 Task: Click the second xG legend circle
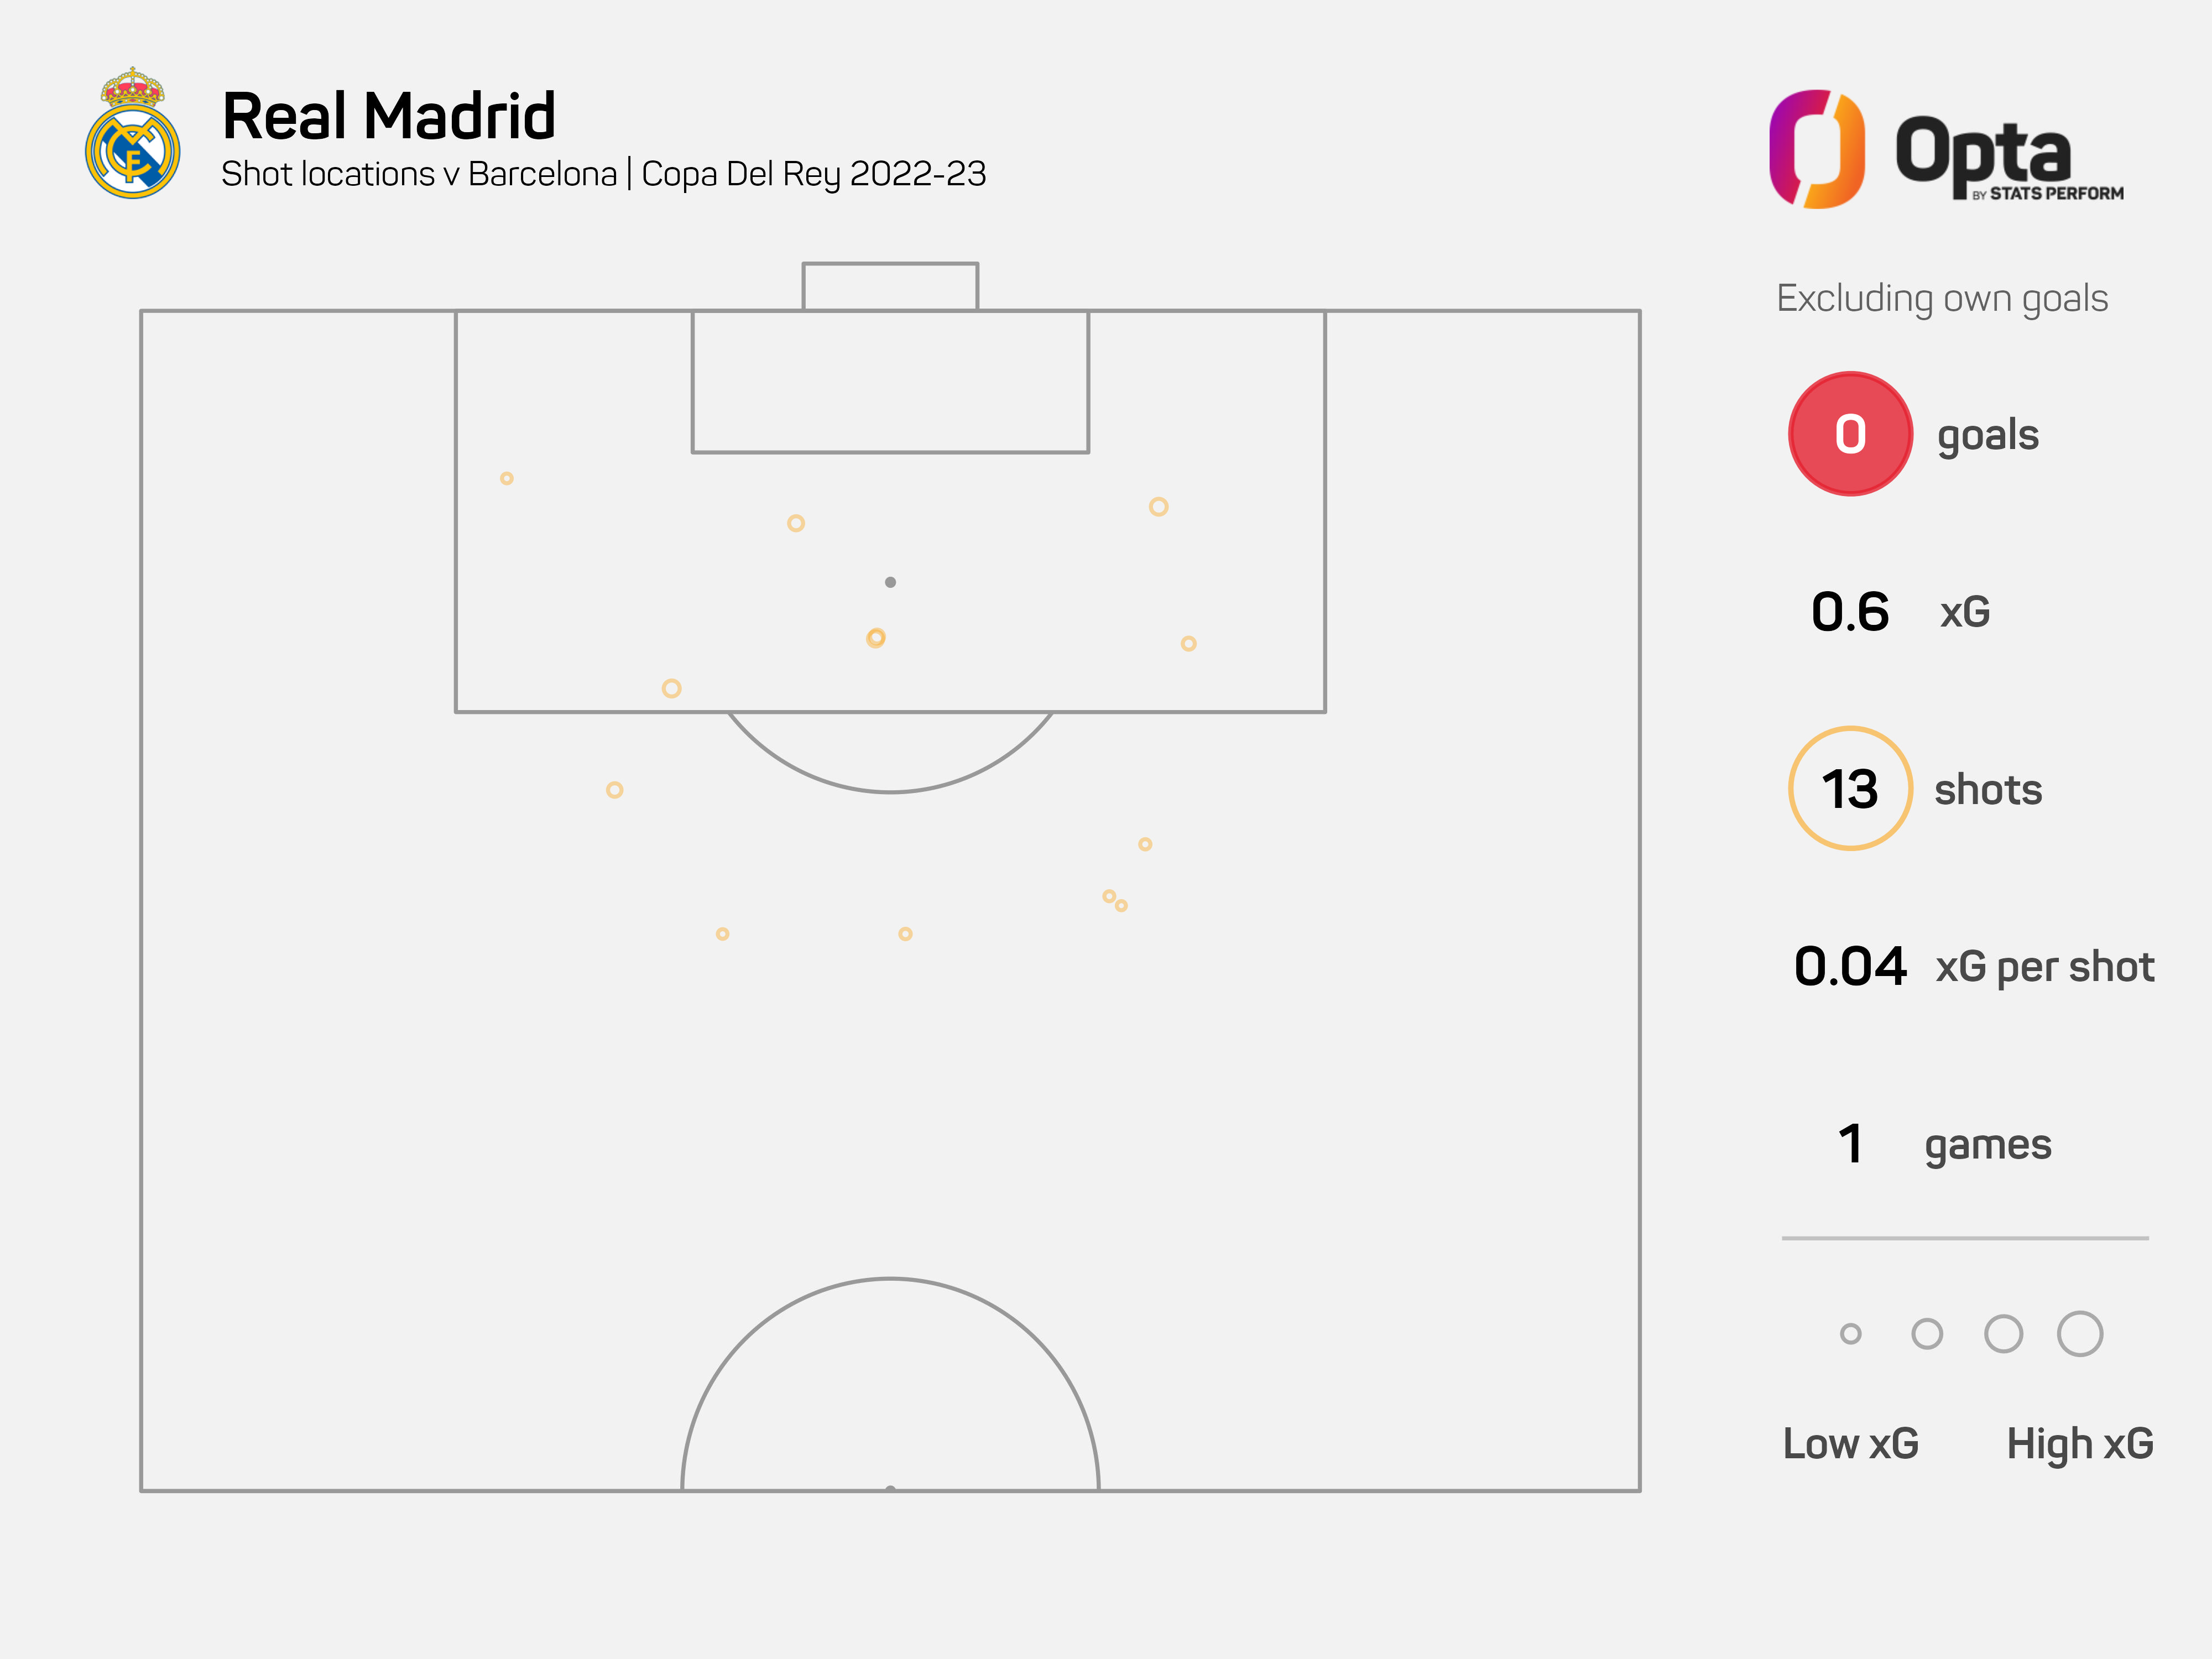point(1927,1333)
